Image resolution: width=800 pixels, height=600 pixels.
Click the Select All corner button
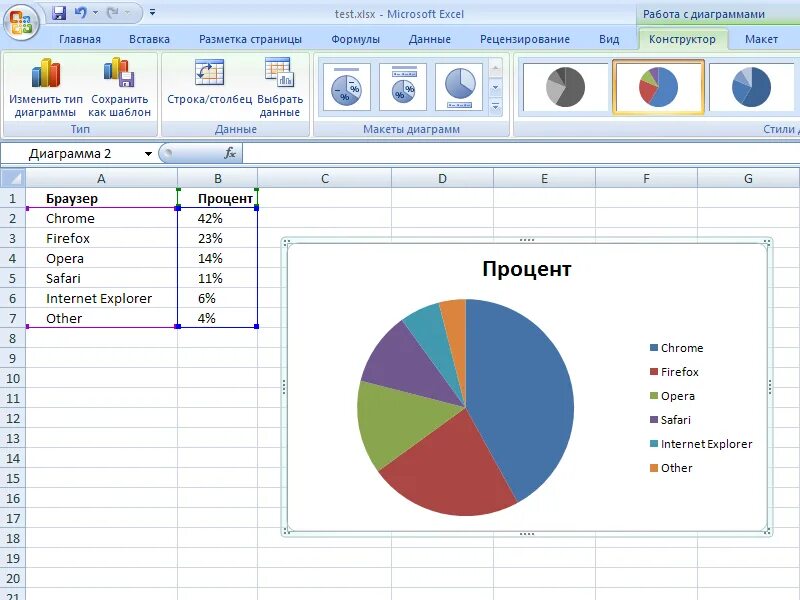tap(13, 179)
